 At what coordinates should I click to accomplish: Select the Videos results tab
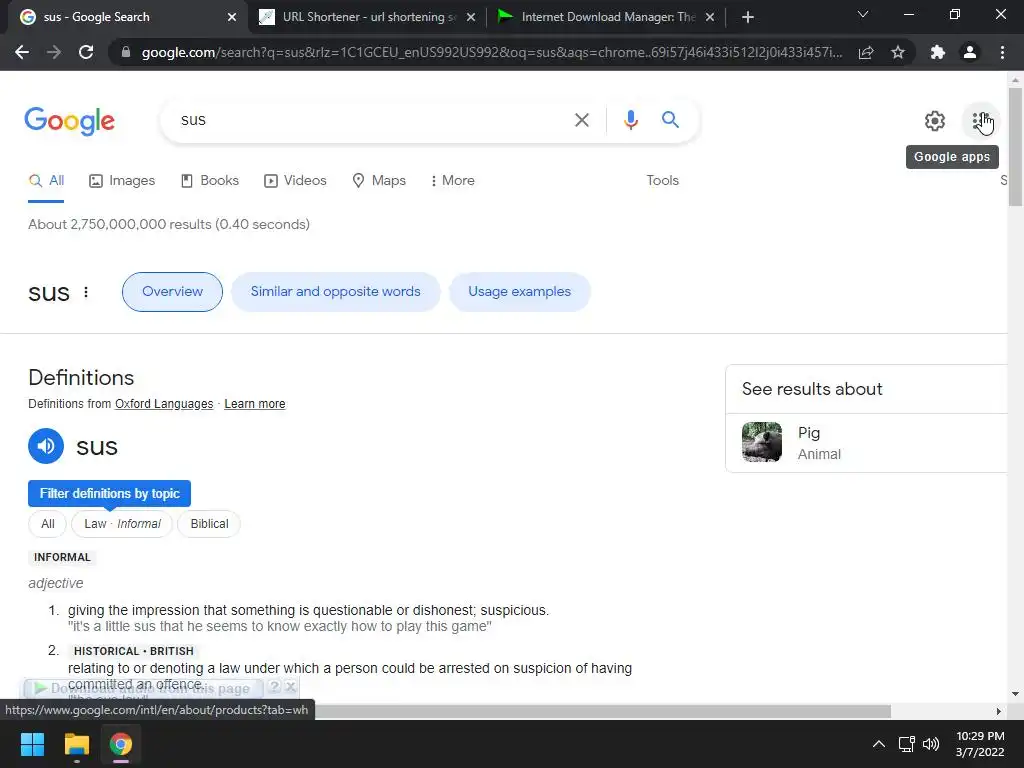[x=295, y=180]
